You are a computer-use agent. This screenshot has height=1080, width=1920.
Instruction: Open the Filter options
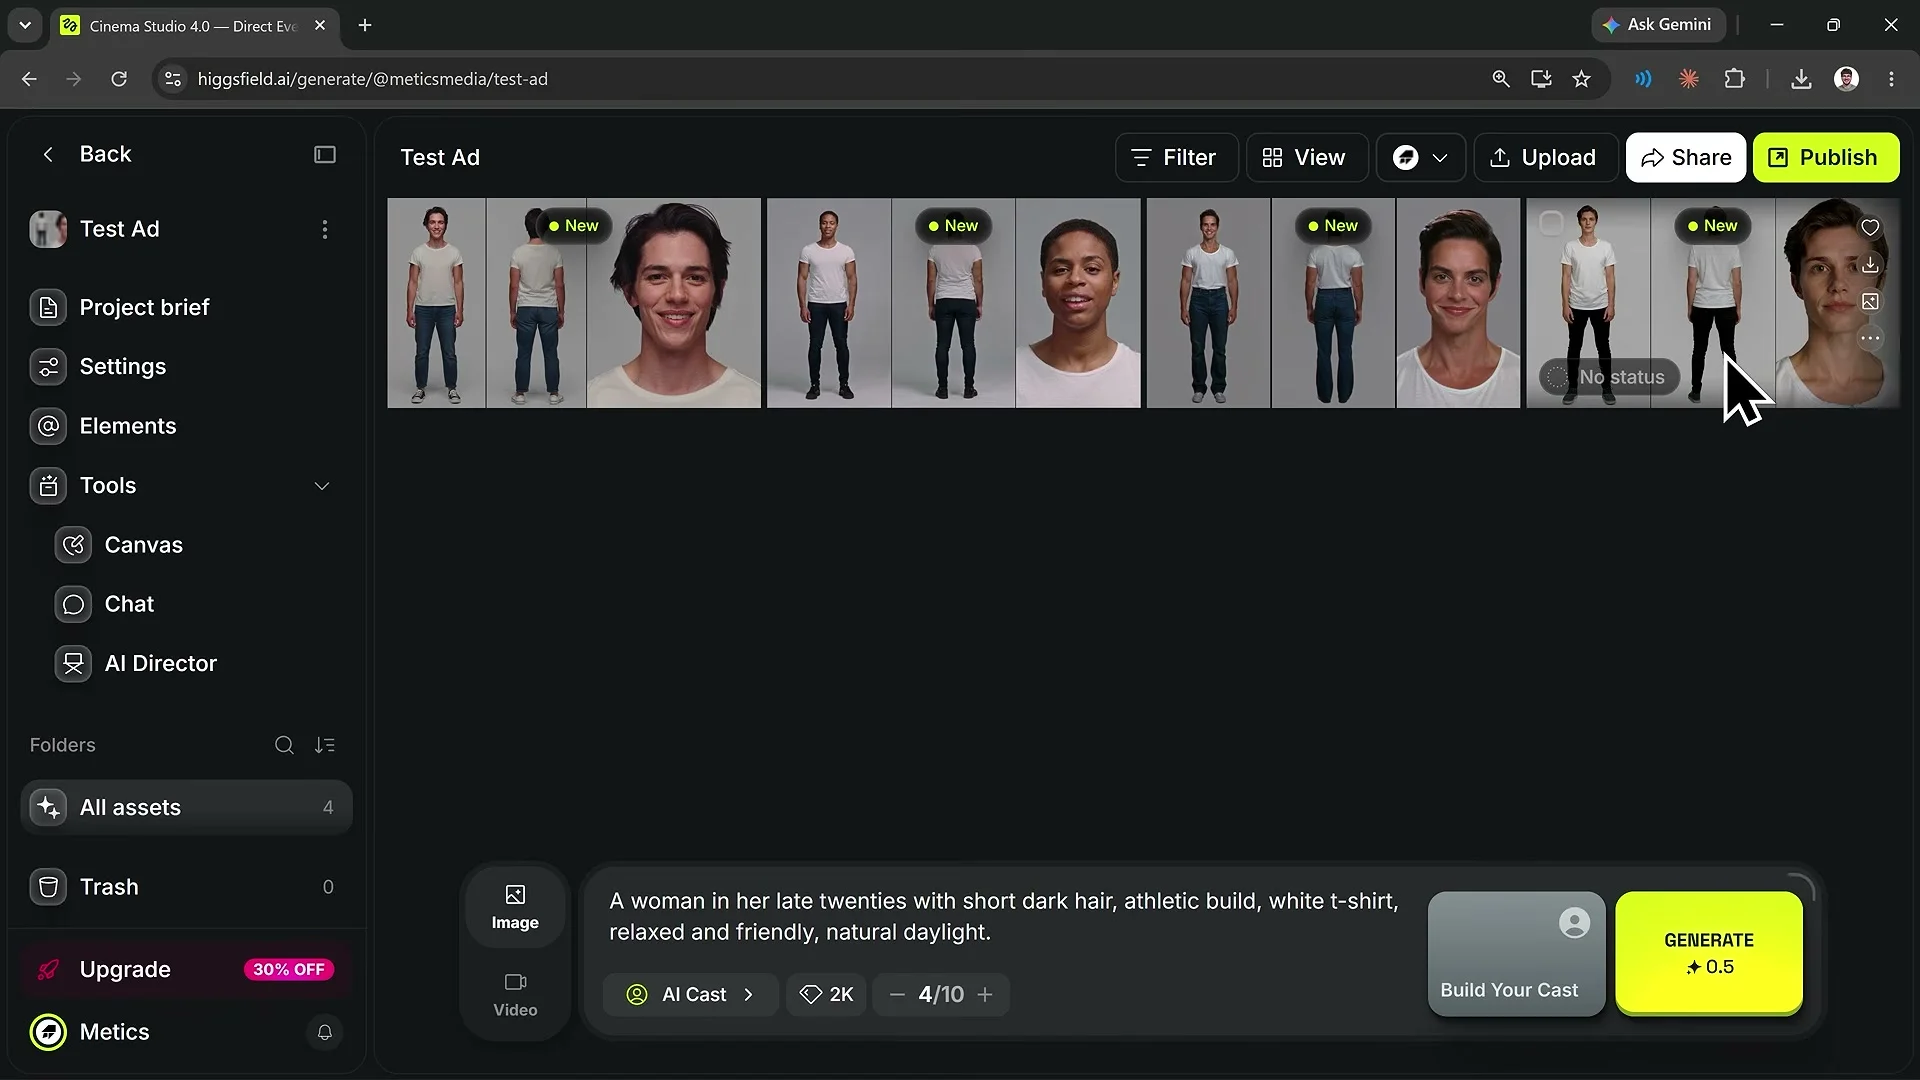click(1176, 158)
